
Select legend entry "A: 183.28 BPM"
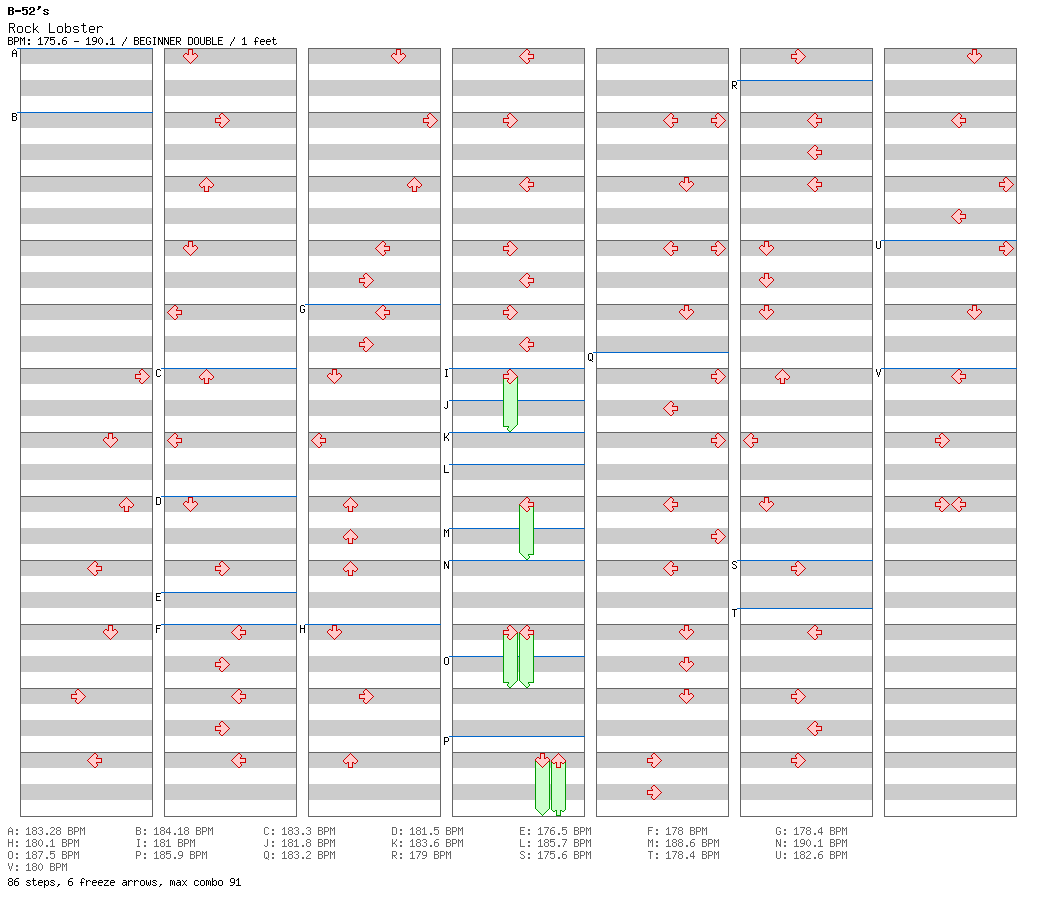click(46, 832)
